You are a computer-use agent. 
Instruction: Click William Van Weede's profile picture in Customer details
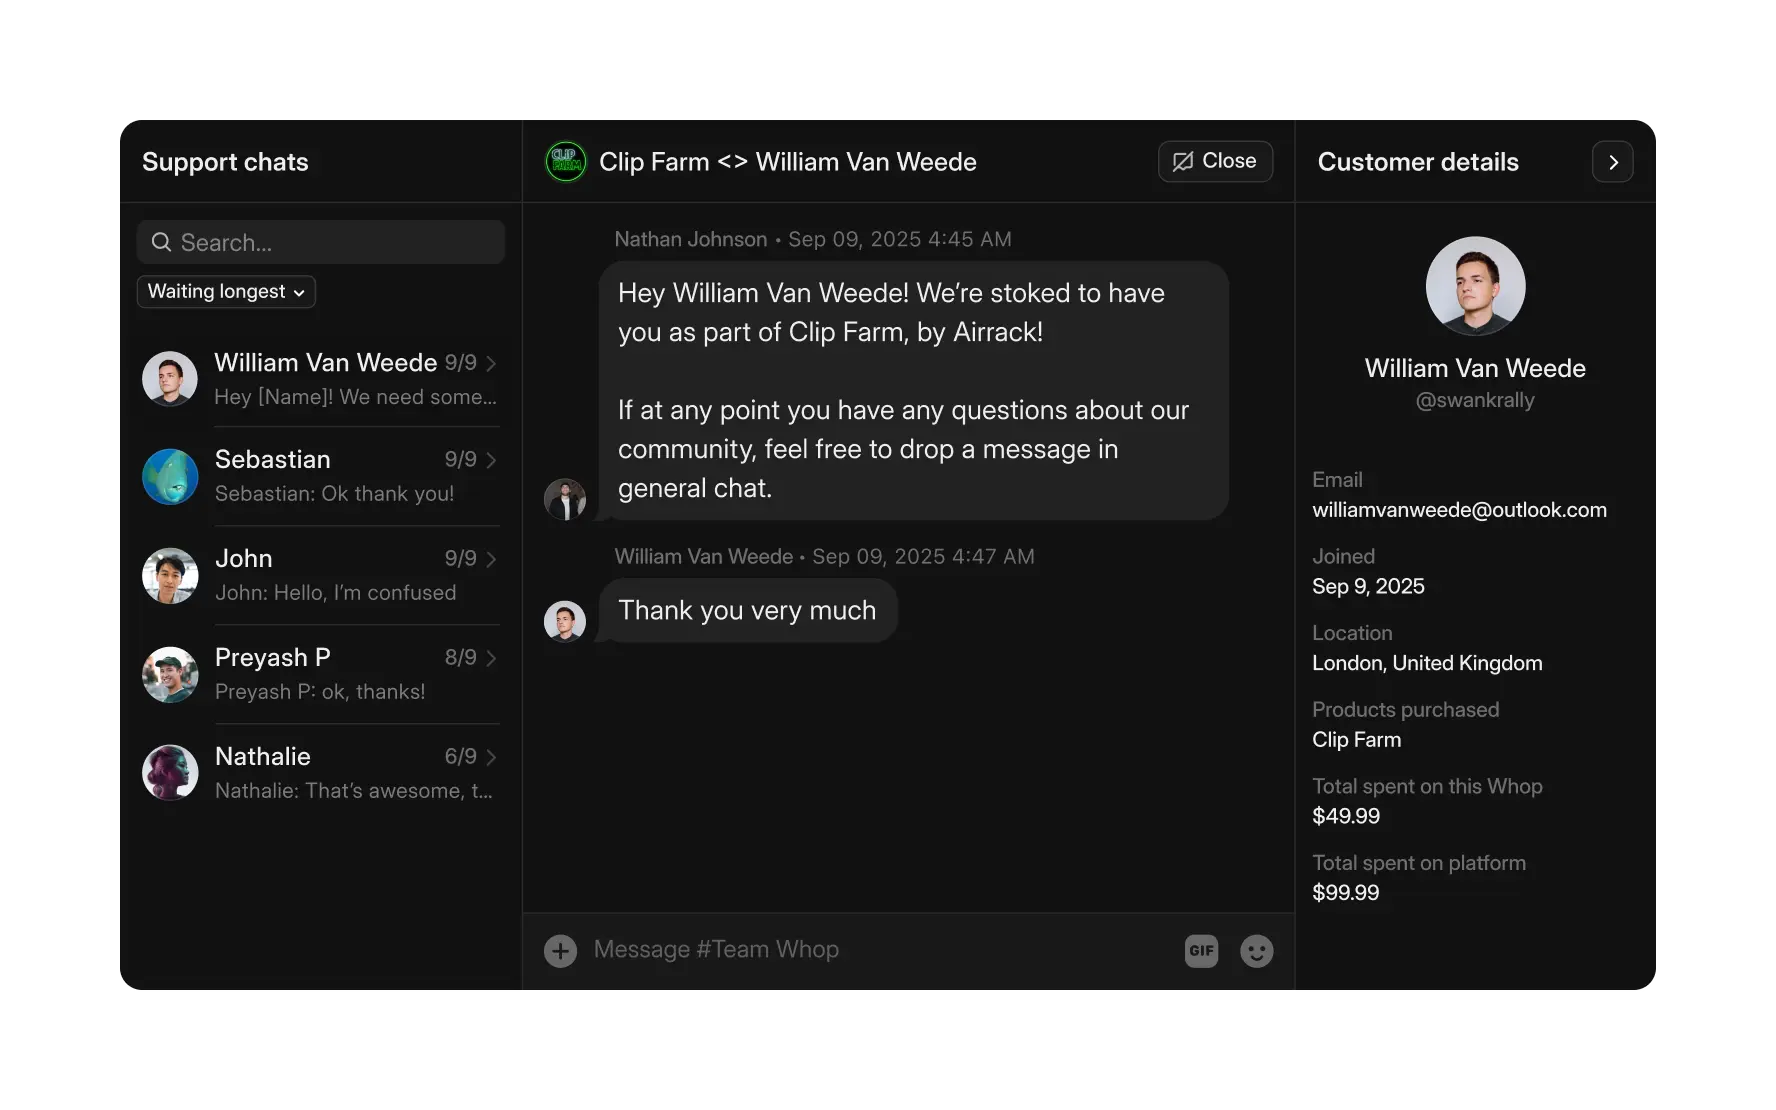1475,286
